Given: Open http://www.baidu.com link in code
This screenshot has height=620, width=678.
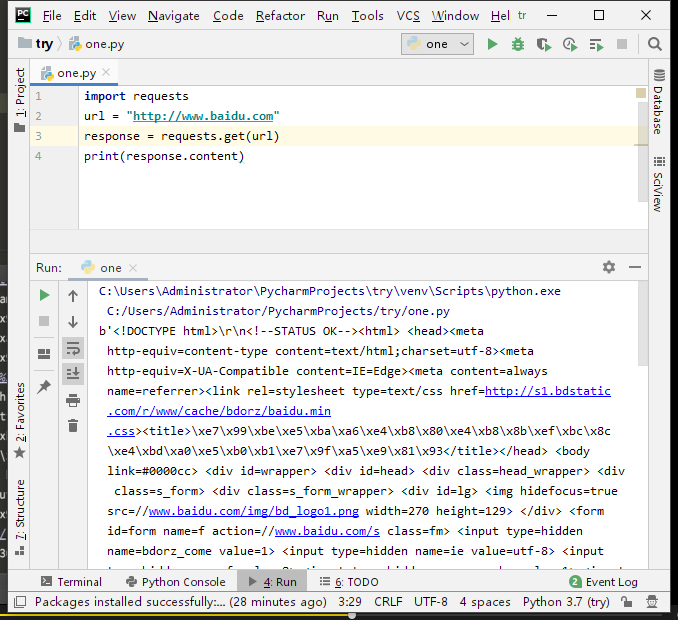Looking at the screenshot, I should point(203,116).
